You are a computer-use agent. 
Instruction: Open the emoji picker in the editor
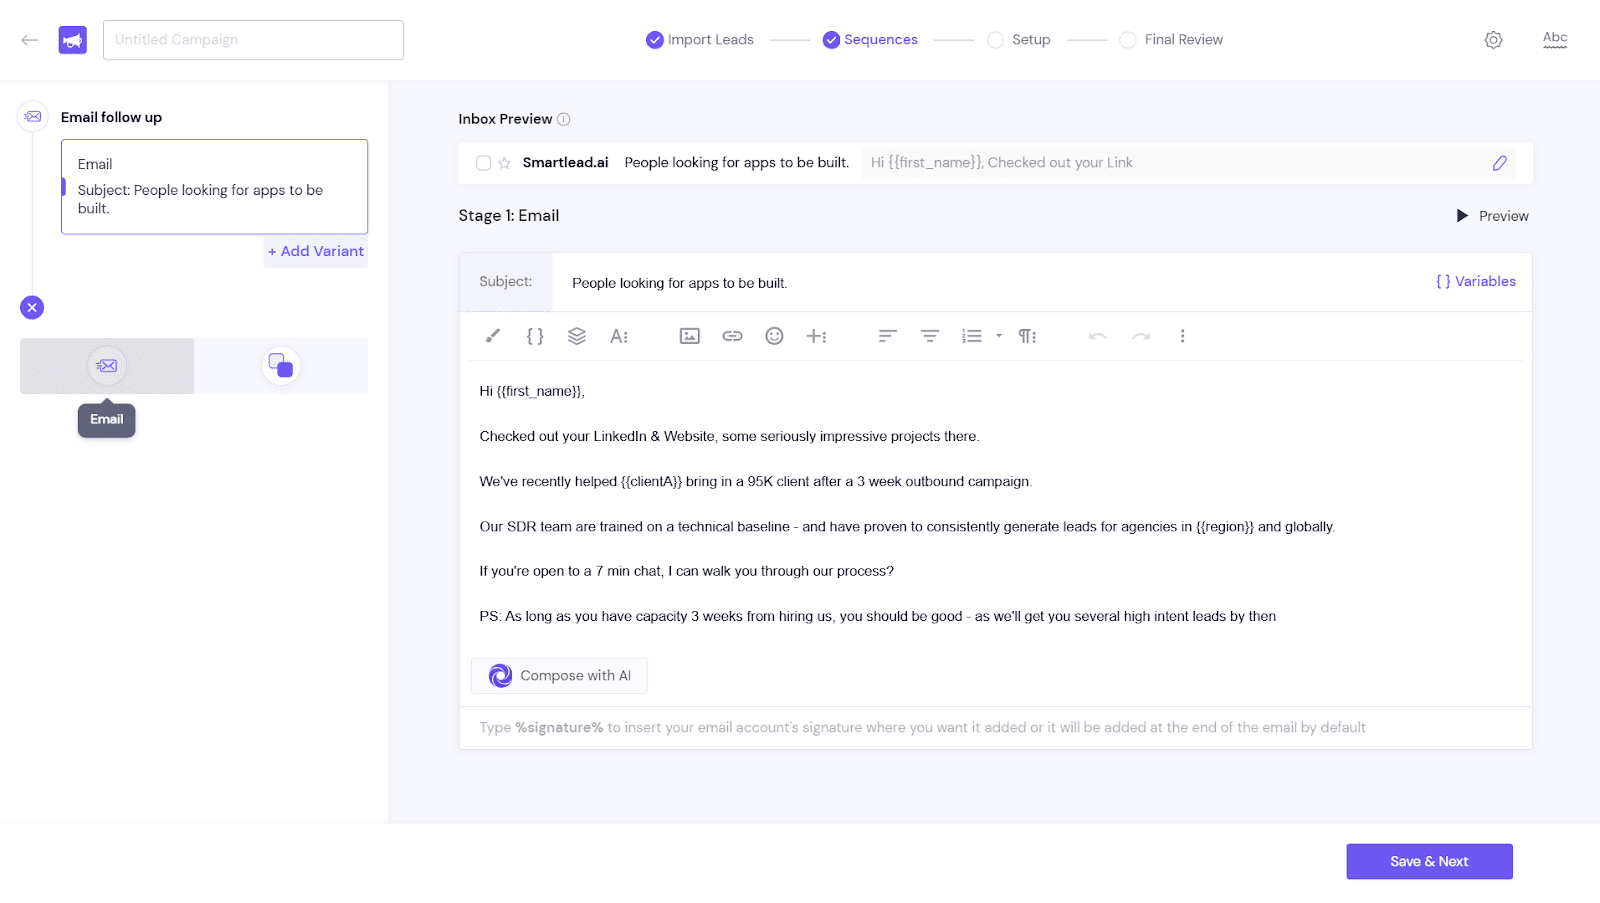(x=774, y=336)
